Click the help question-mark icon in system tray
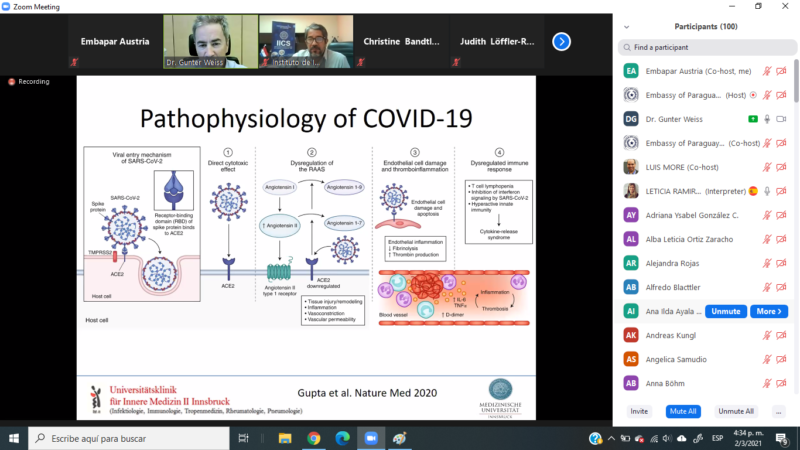The height and width of the screenshot is (450, 800). (595, 438)
